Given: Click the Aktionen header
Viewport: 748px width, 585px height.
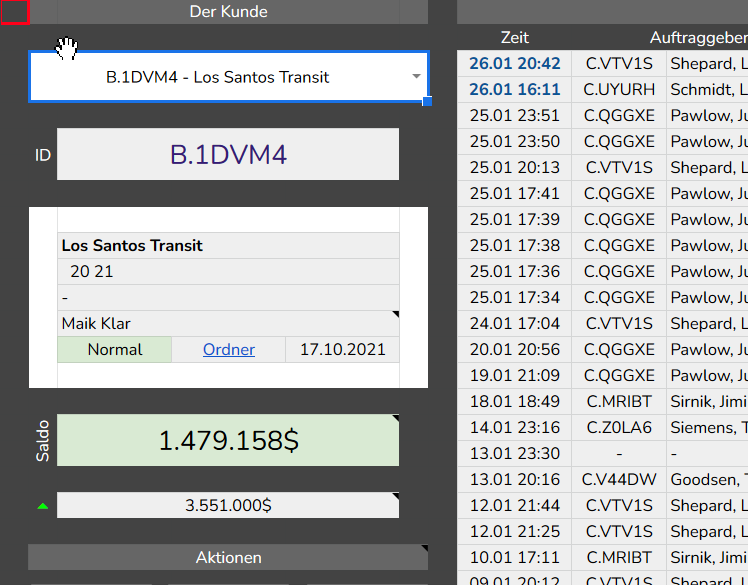Looking at the screenshot, I should 228,557.
